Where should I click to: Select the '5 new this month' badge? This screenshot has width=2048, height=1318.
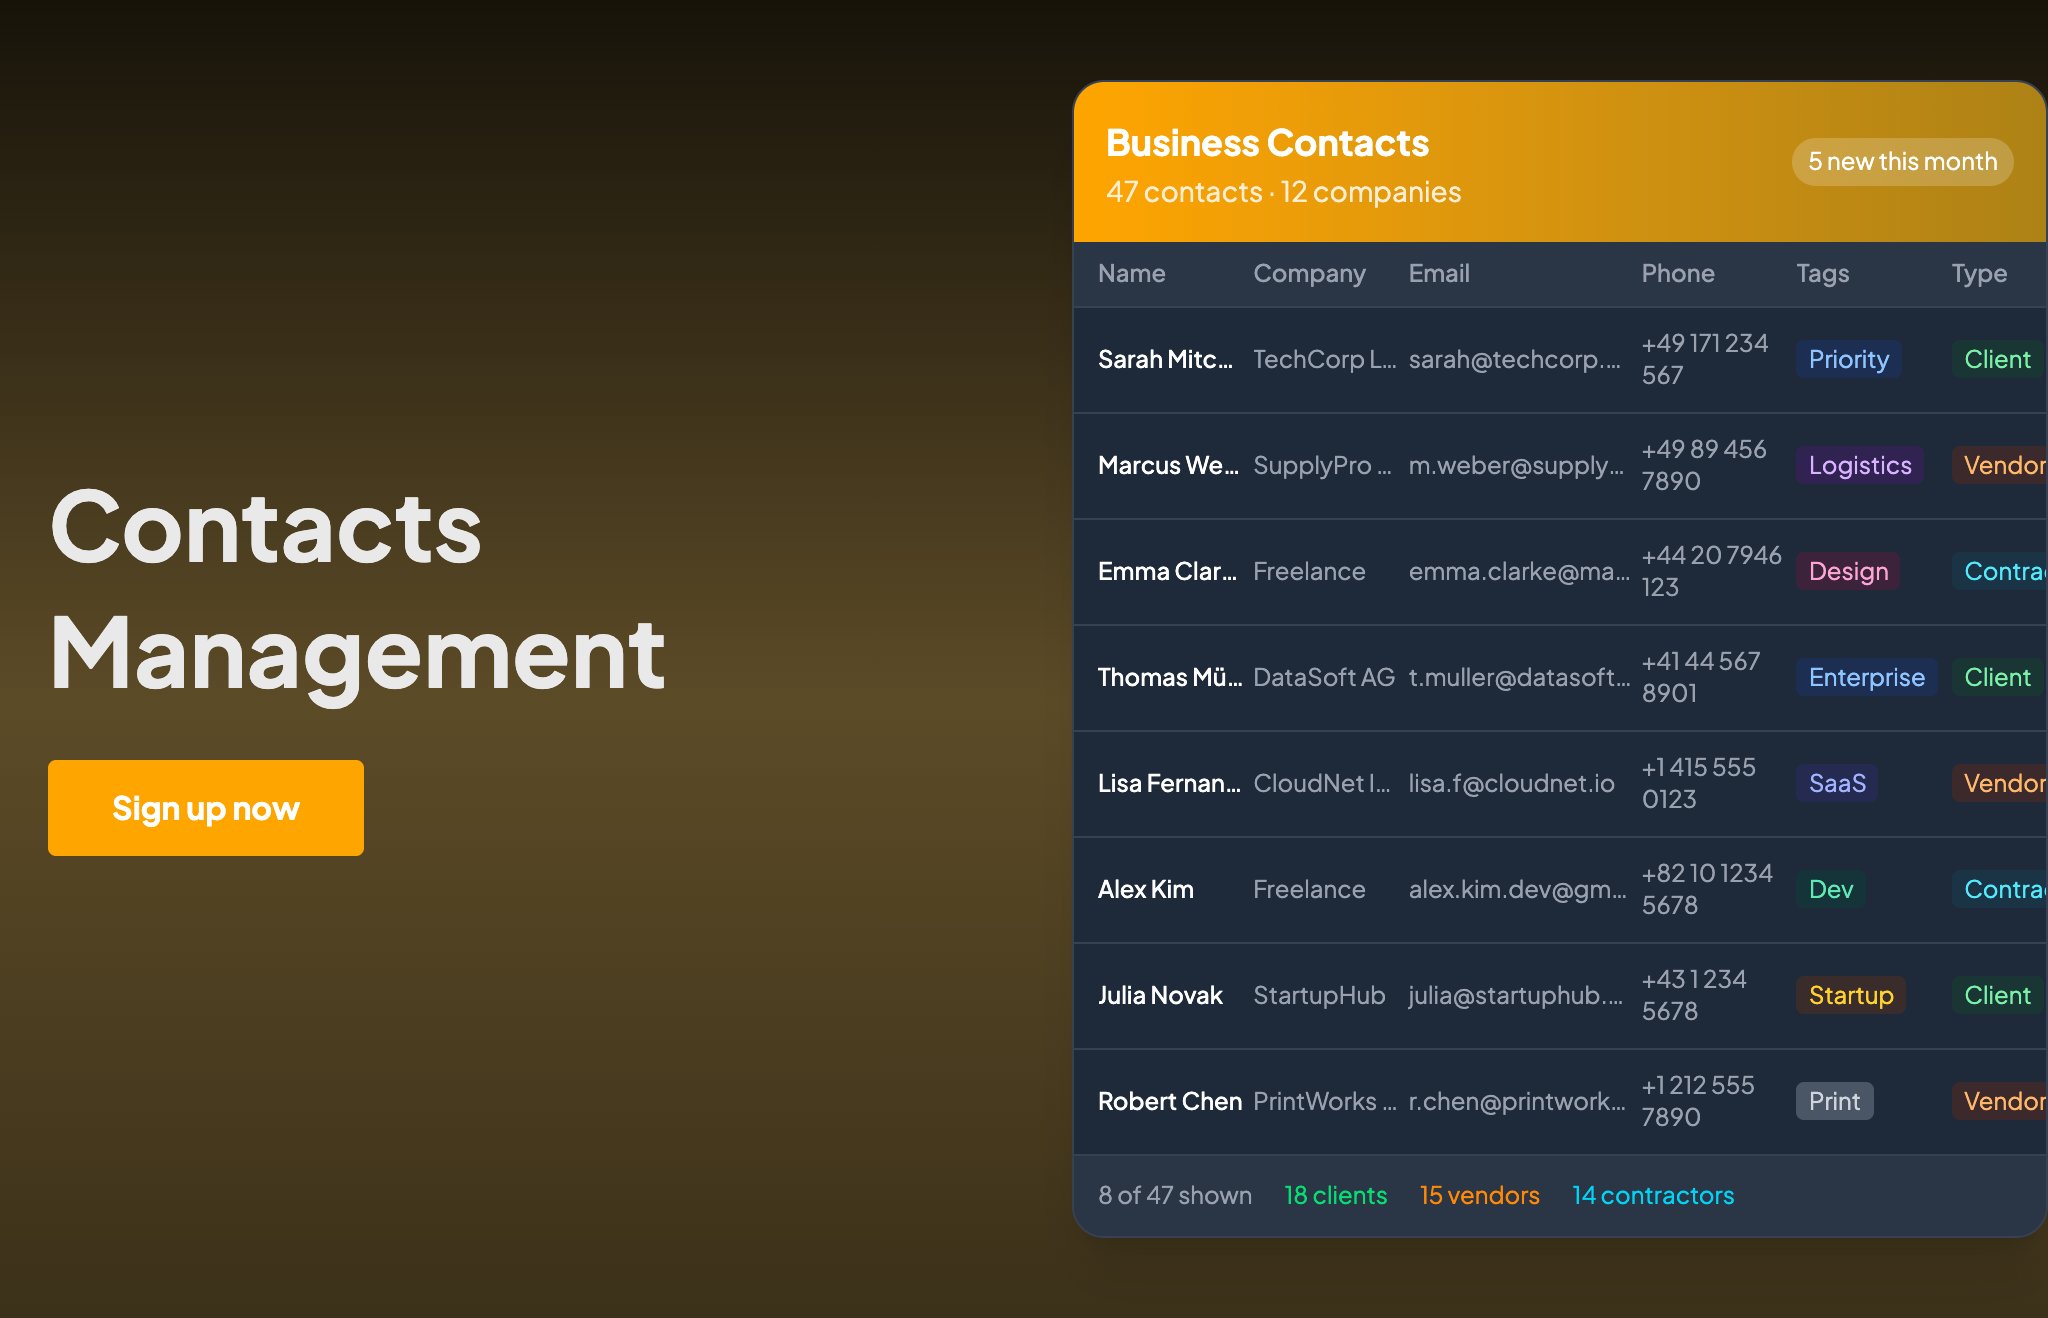(x=1902, y=162)
